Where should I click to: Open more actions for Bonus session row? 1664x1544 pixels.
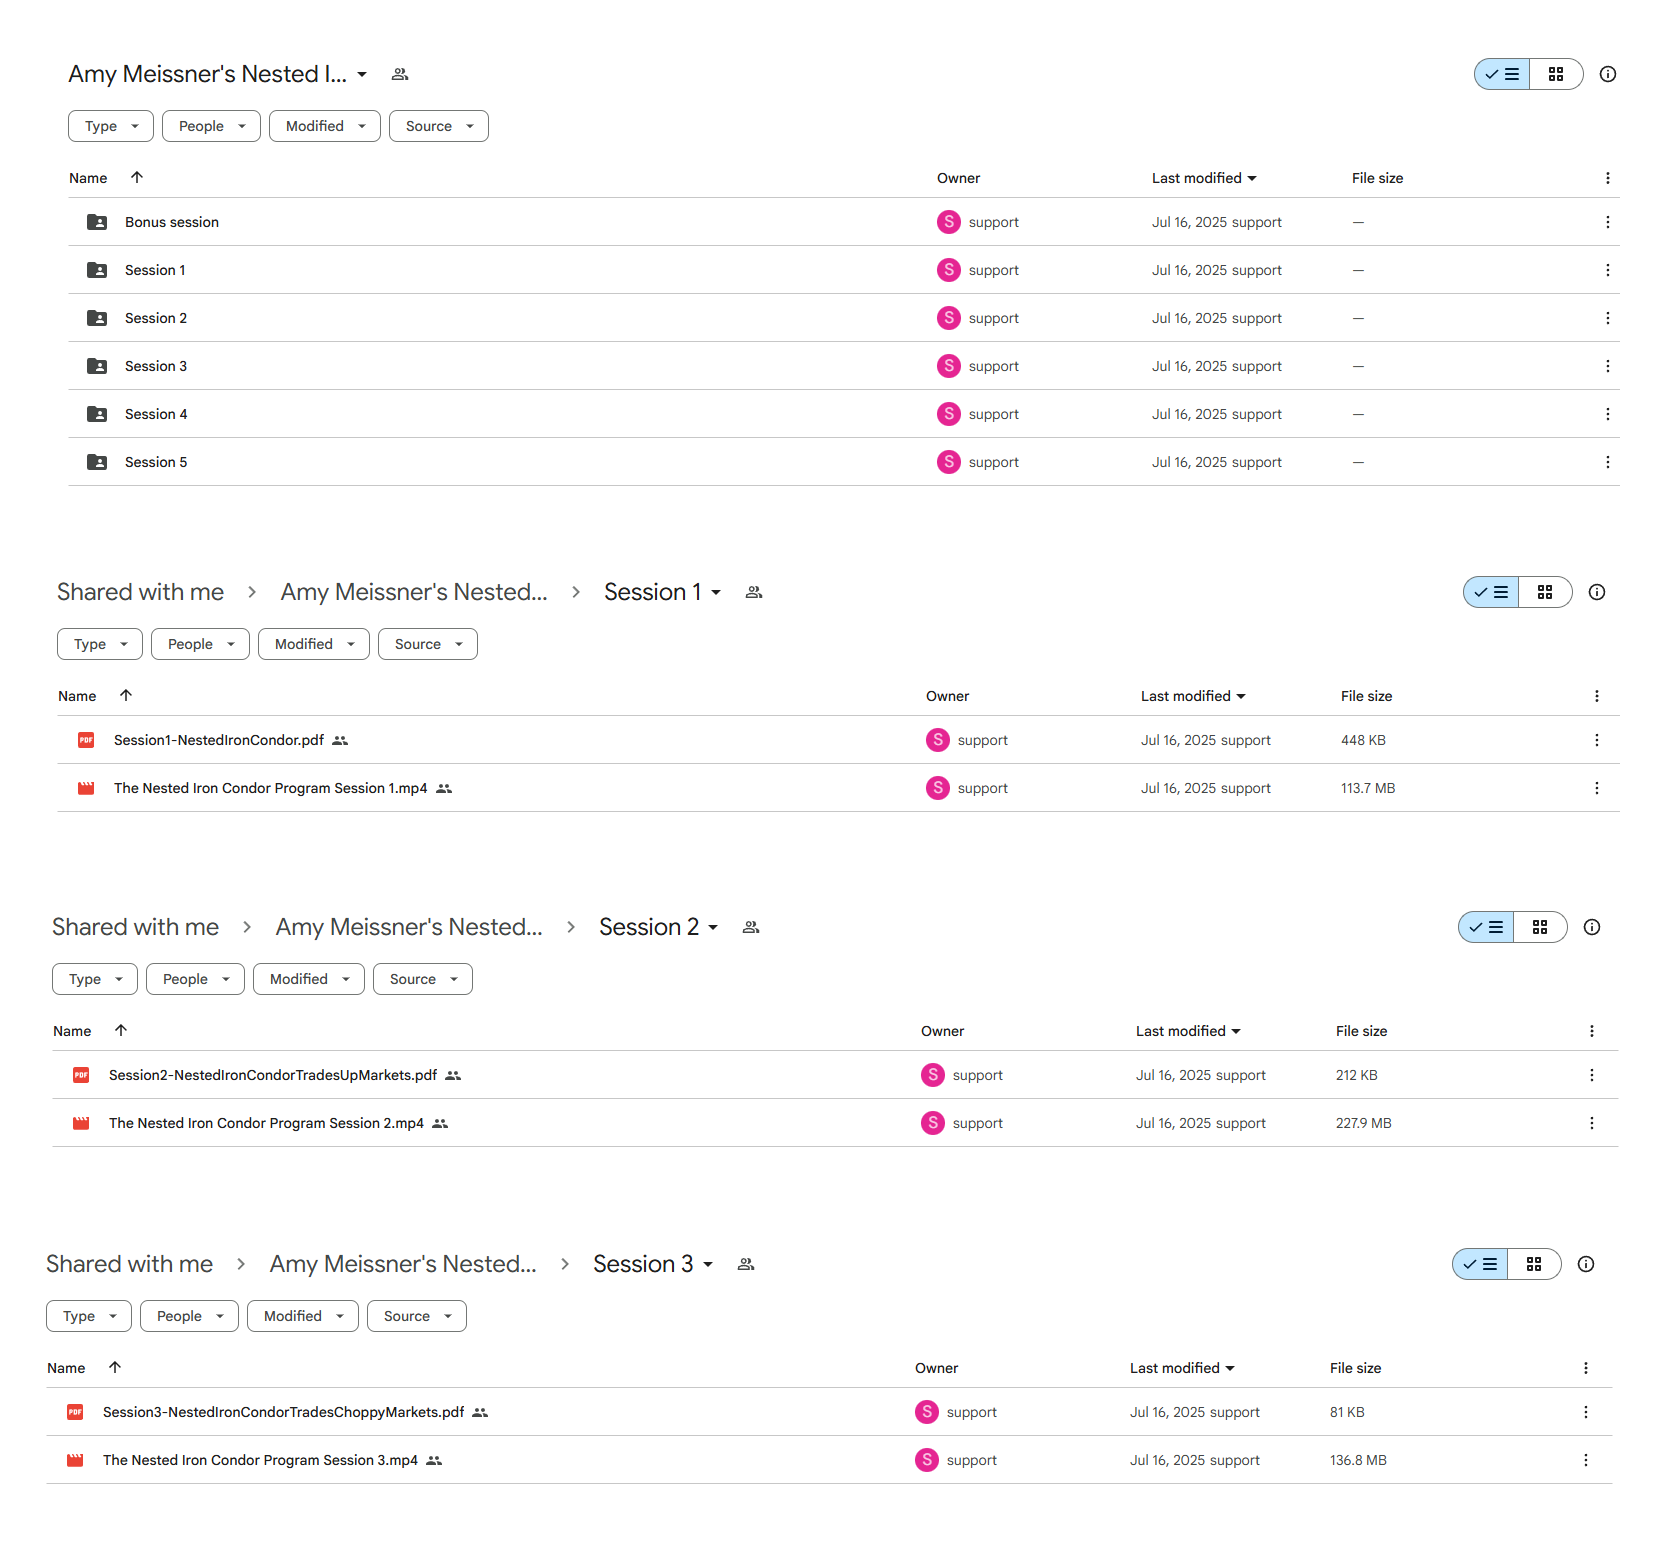pyautogui.click(x=1608, y=222)
